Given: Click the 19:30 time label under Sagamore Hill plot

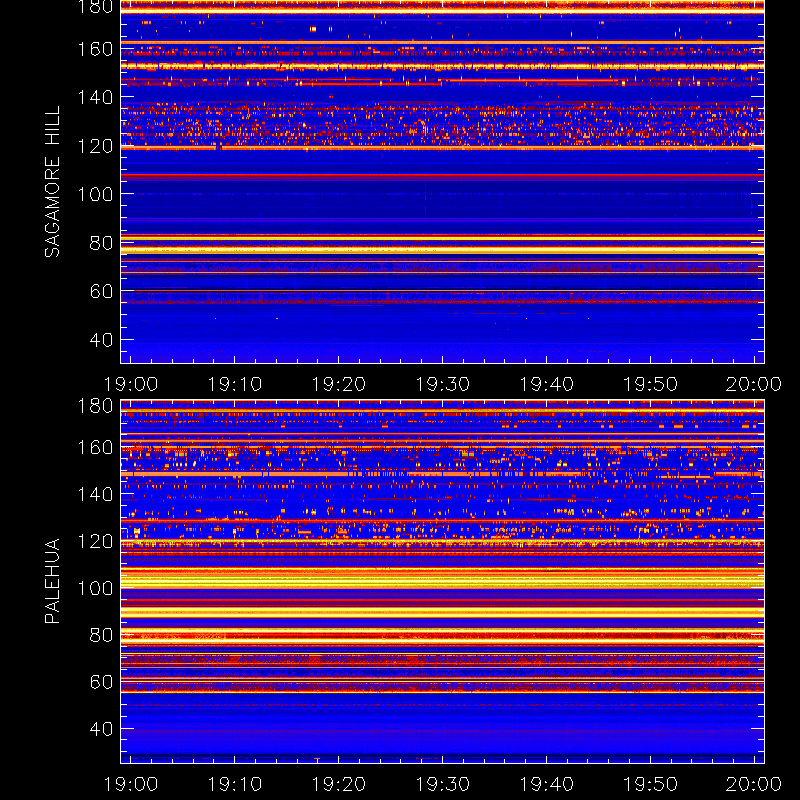Looking at the screenshot, I should (x=443, y=384).
